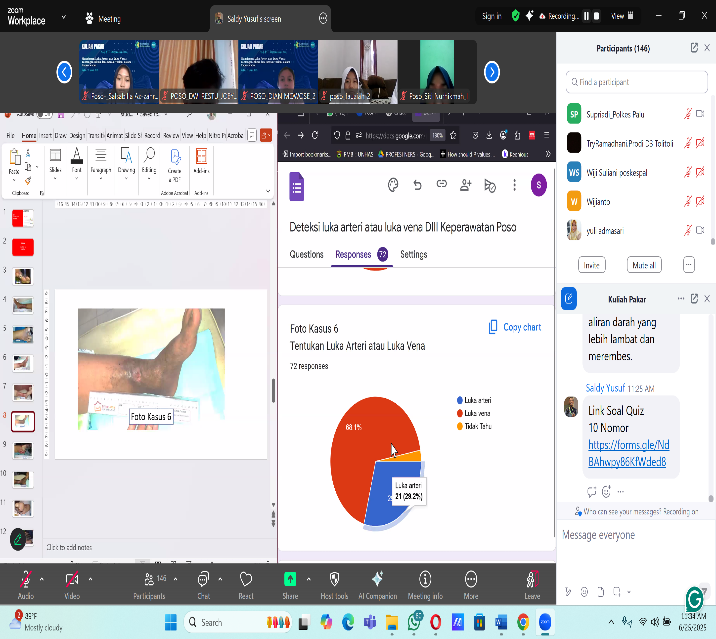Reload the browser page

315,135
